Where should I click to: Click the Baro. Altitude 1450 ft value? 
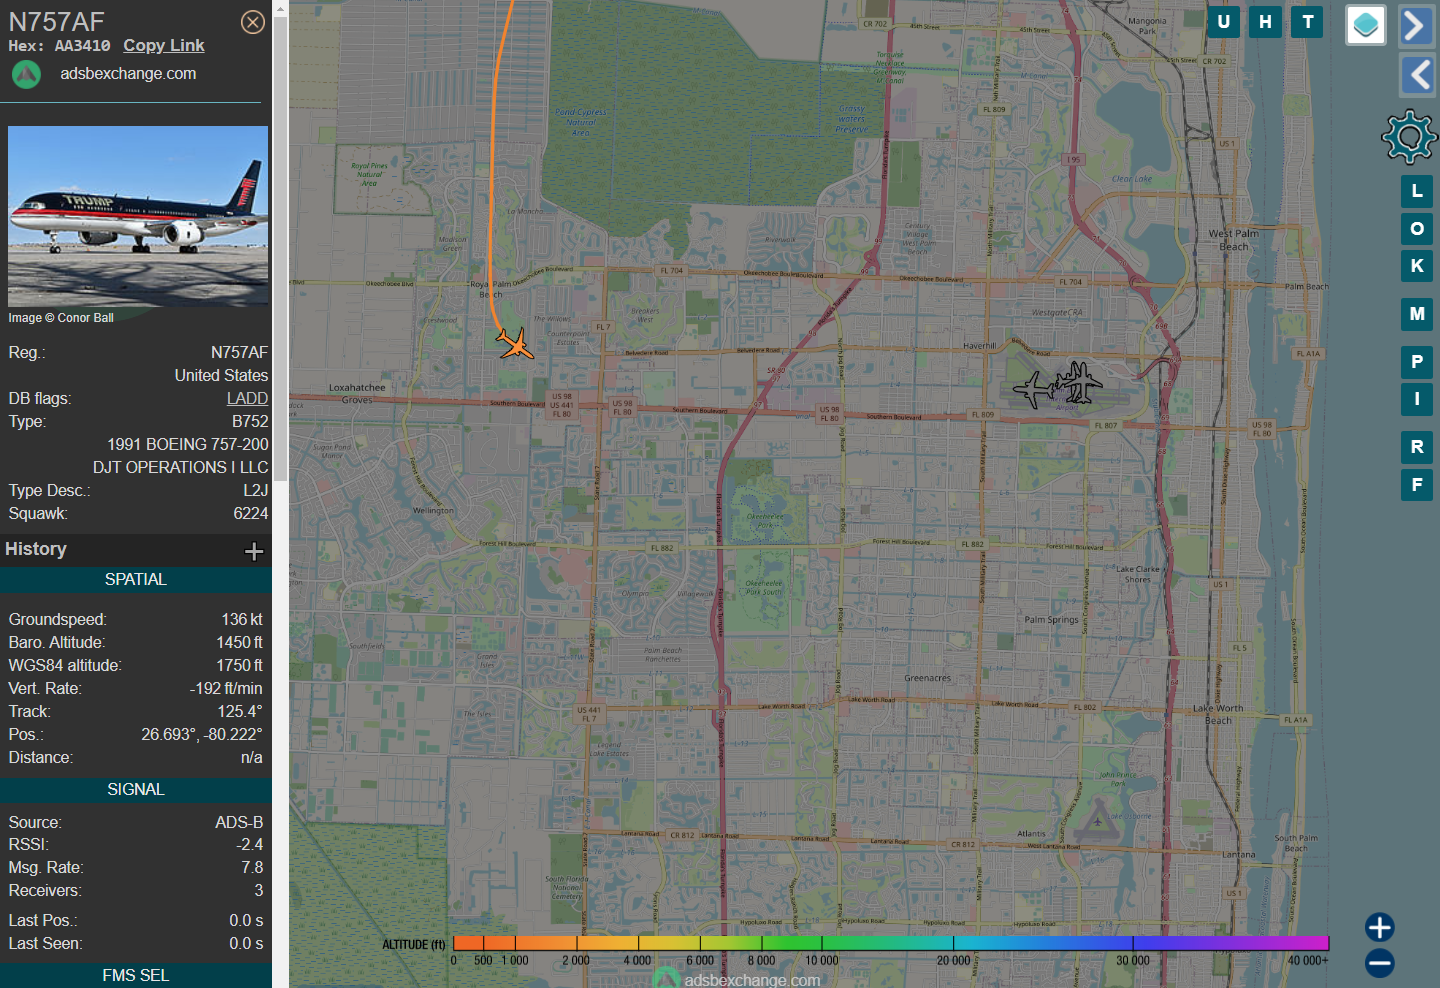coord(239,643)
